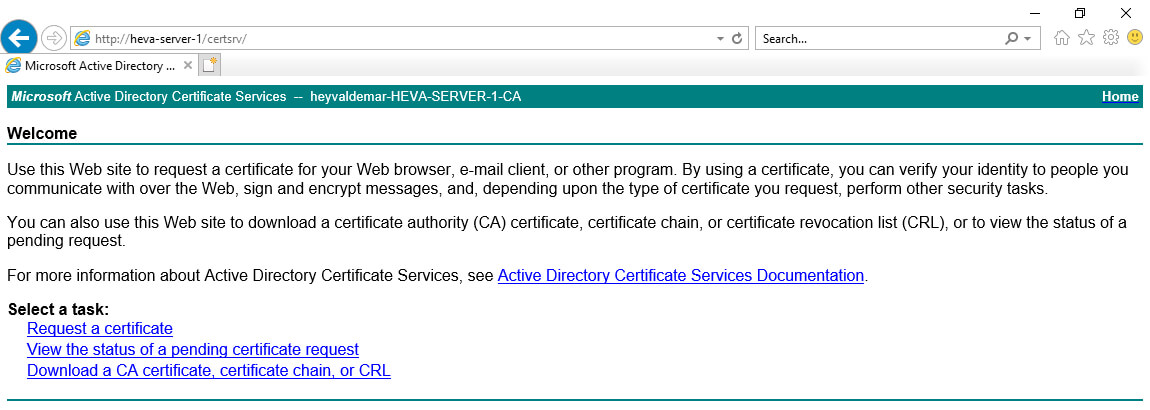Refresh the page with the reload icon
Viewport: 1150px width, 410px height.
coord(737,38)
